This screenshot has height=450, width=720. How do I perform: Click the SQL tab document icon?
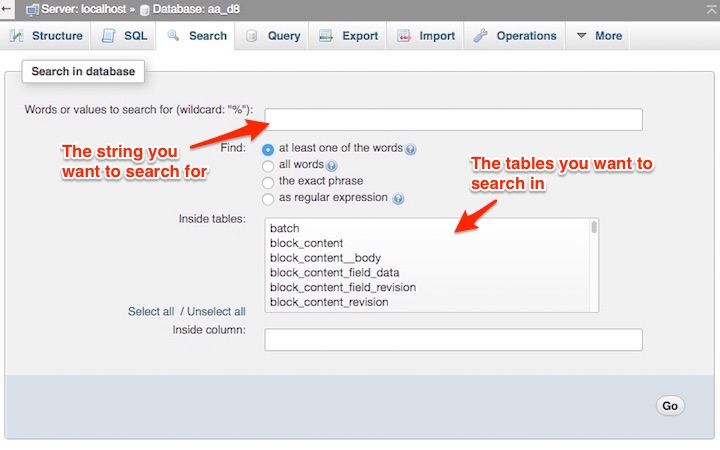pyautogui.click(x=108, y=36)
